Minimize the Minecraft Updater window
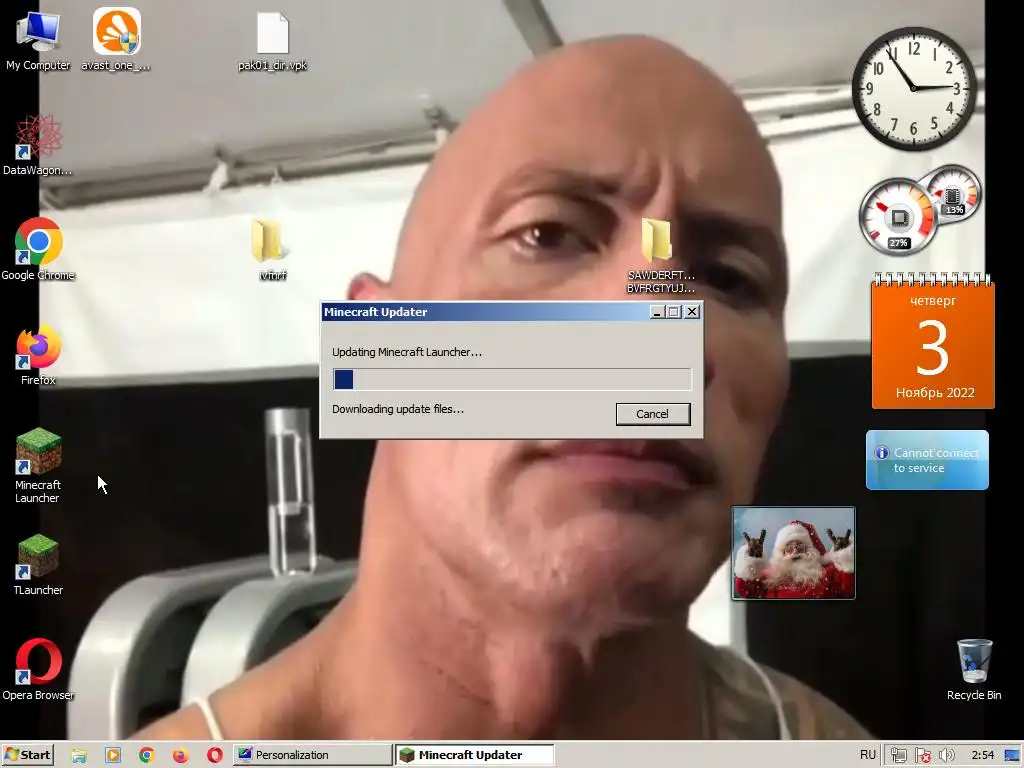Viewport: 1024px width, 768px height. [658, 312]
